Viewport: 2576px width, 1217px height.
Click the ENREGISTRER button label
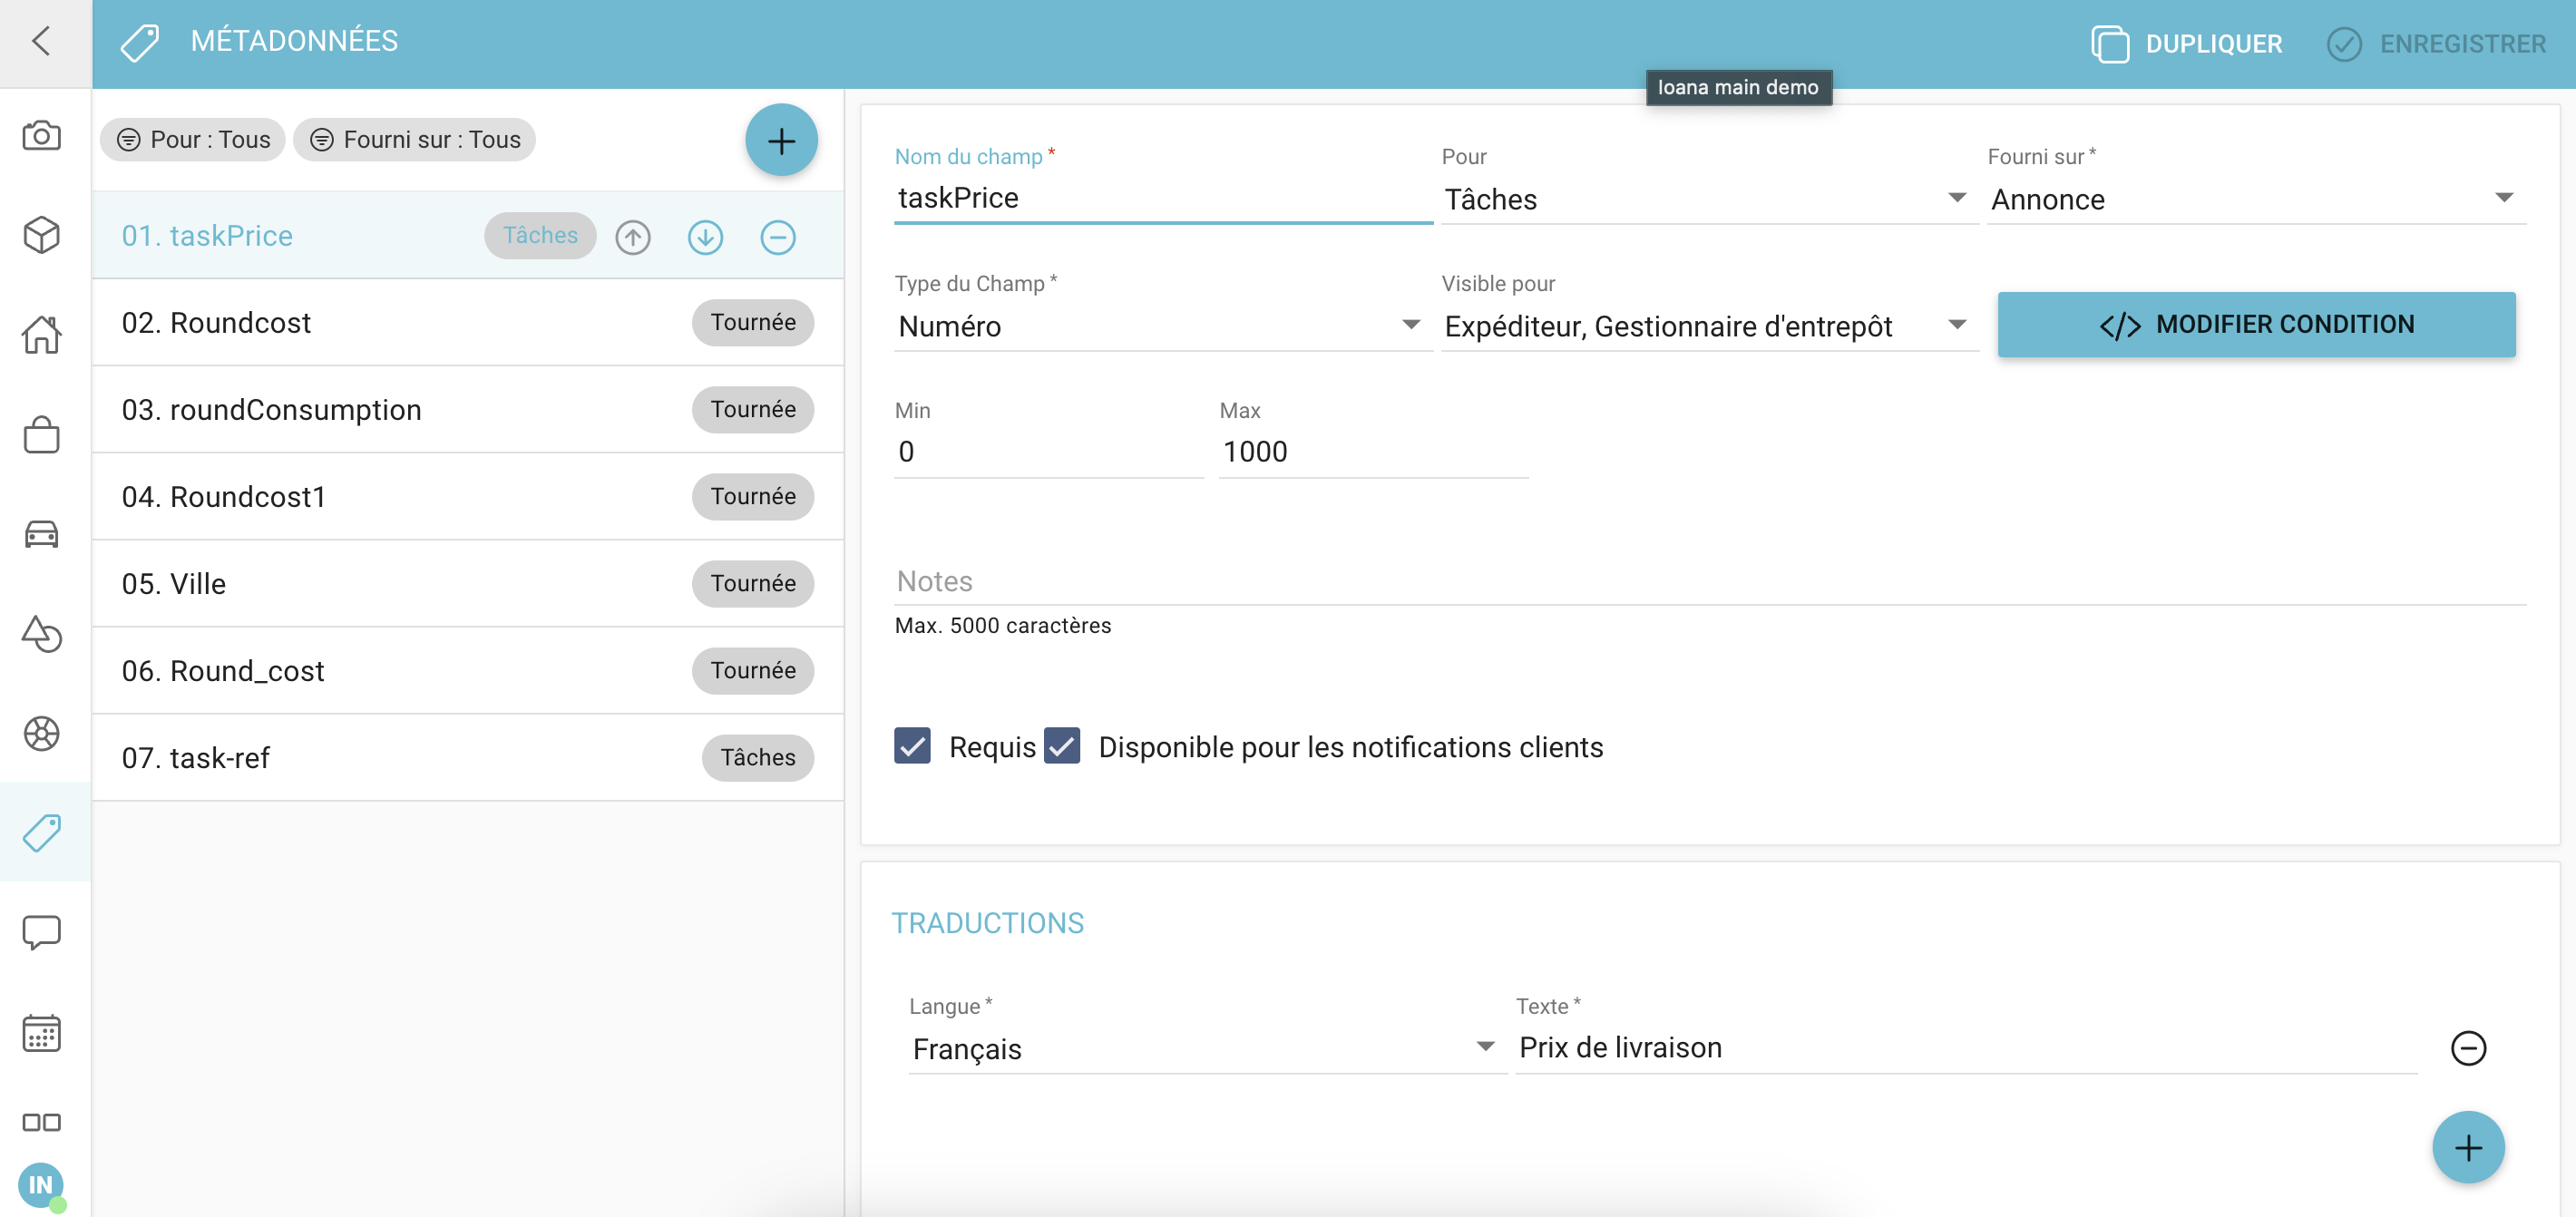tap(2462, 44)
